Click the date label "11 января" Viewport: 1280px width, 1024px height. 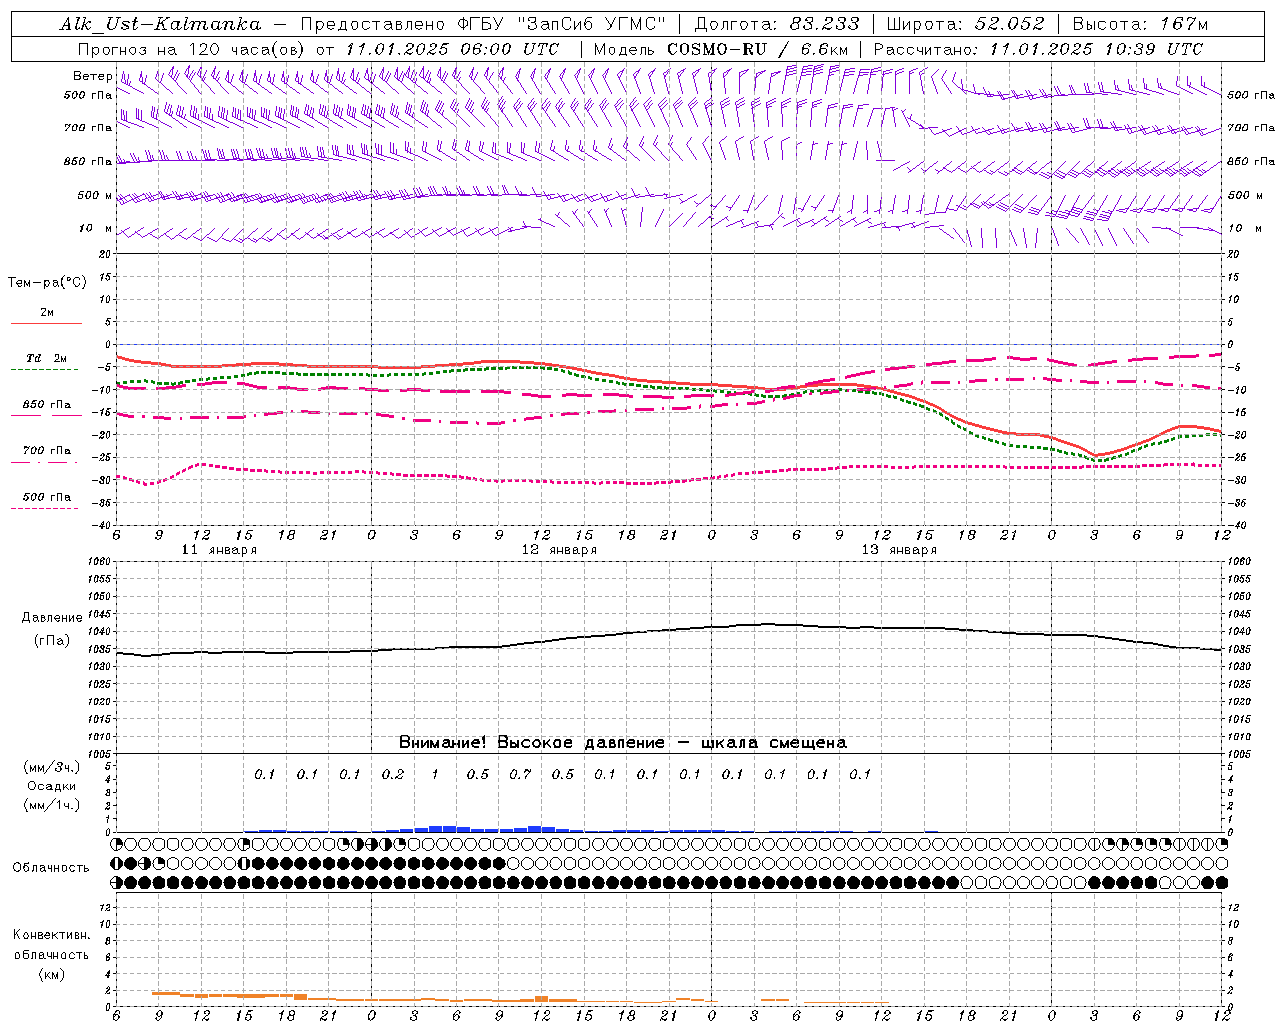click(219, 550)
